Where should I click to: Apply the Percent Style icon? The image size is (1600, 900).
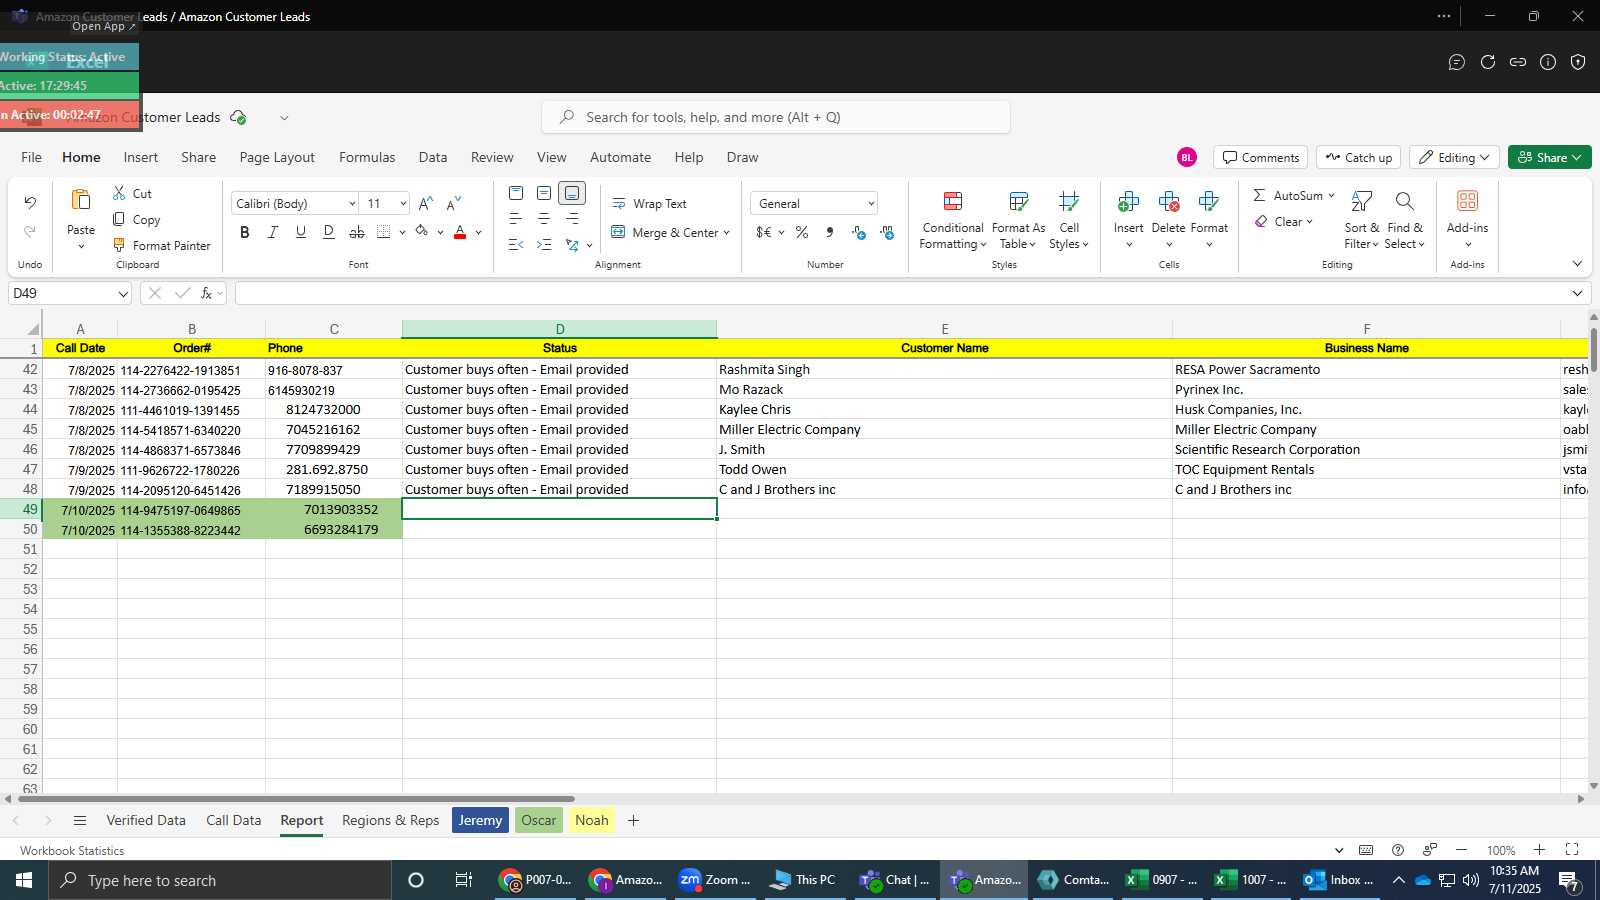click(x=802, y=232)
